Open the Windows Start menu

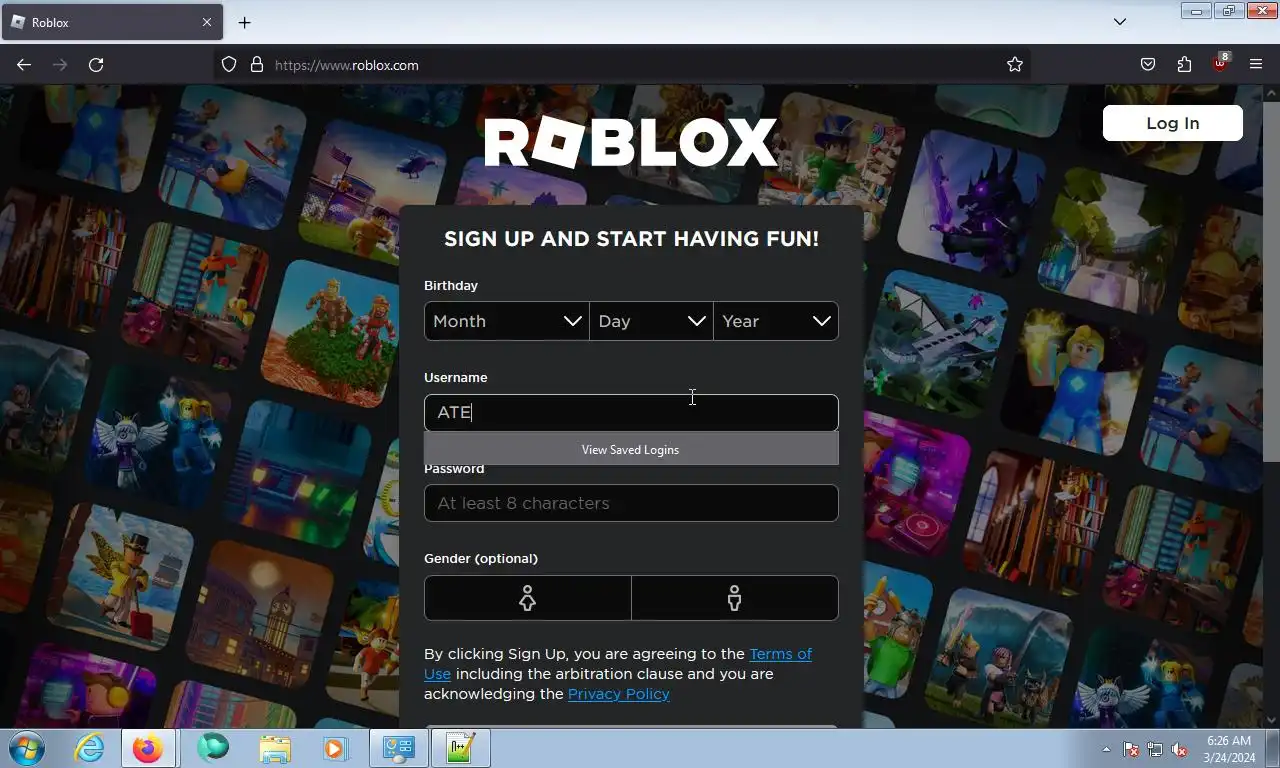coord(25,748)
